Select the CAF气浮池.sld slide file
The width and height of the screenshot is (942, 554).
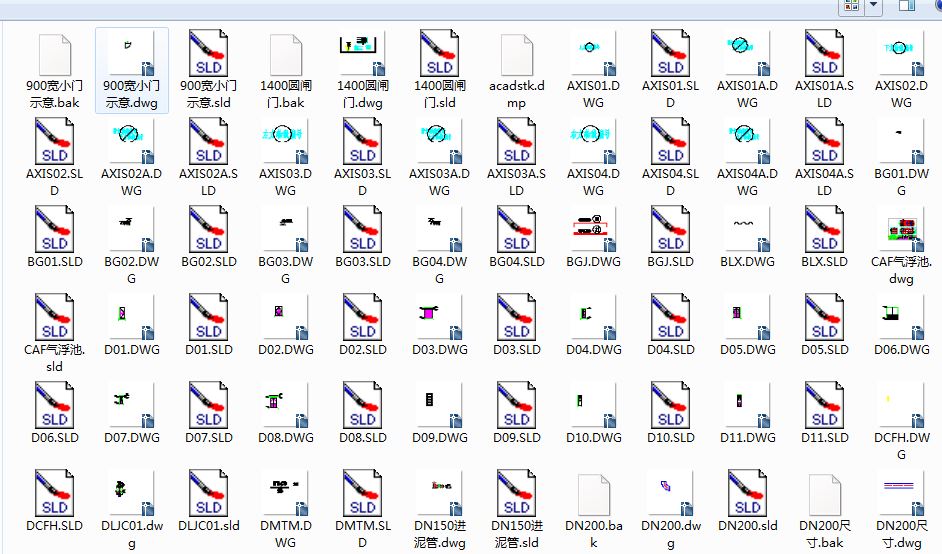coord(55,317)
